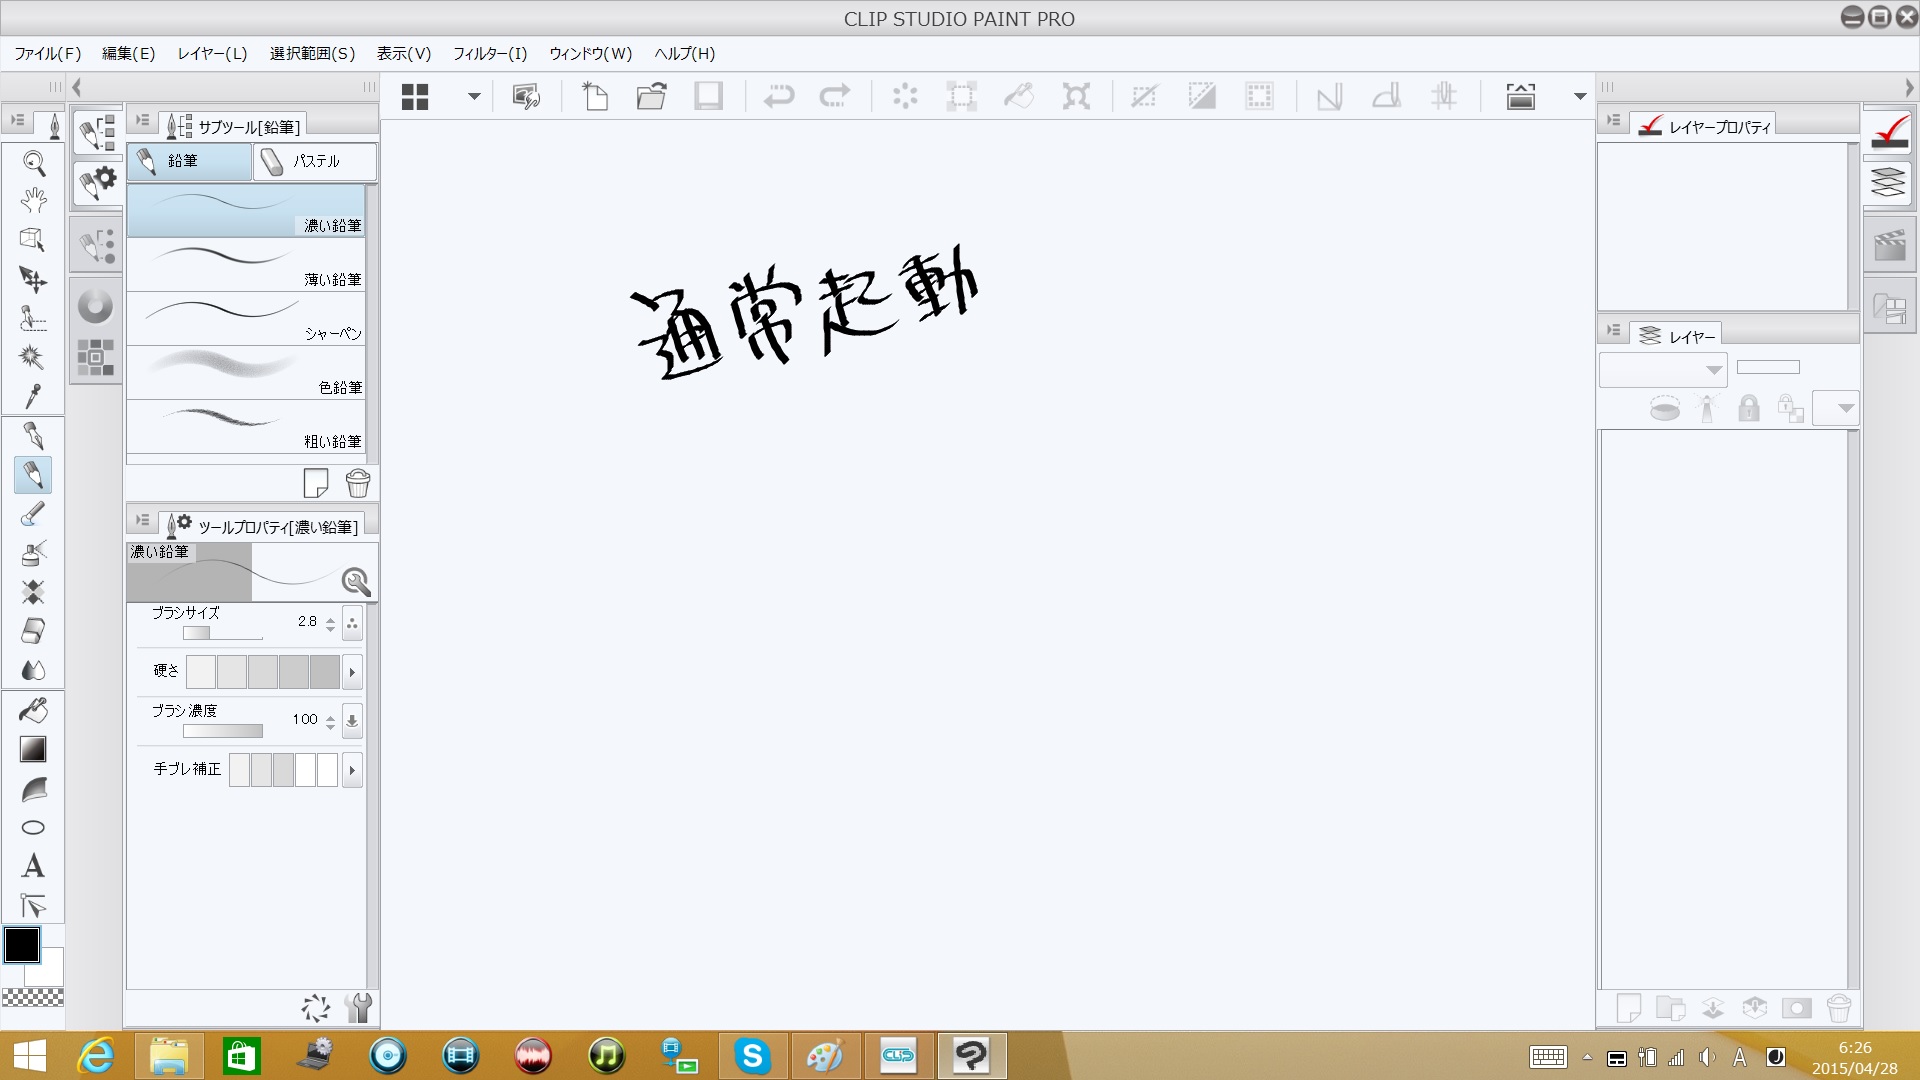1920x1080 pixels.
Task: Toggle layer lock icon
Action: [x=1748, y=408]
